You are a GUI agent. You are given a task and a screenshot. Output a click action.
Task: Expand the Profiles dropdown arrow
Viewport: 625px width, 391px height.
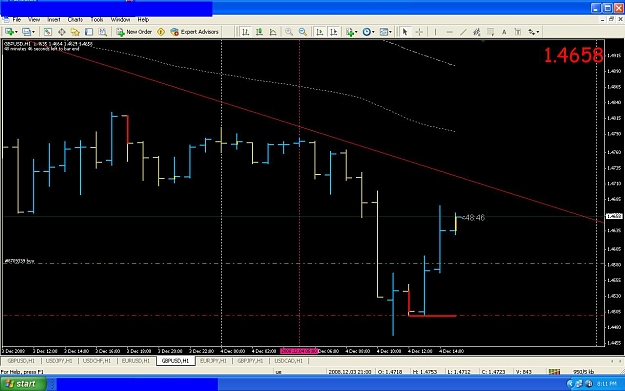(33, 32)
